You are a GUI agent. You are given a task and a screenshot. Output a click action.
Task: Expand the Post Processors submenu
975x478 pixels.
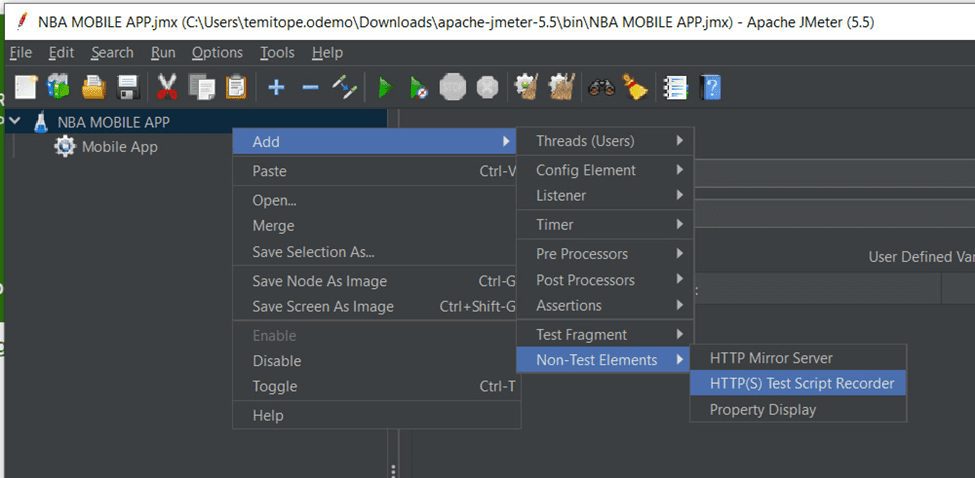pos(605,280)
